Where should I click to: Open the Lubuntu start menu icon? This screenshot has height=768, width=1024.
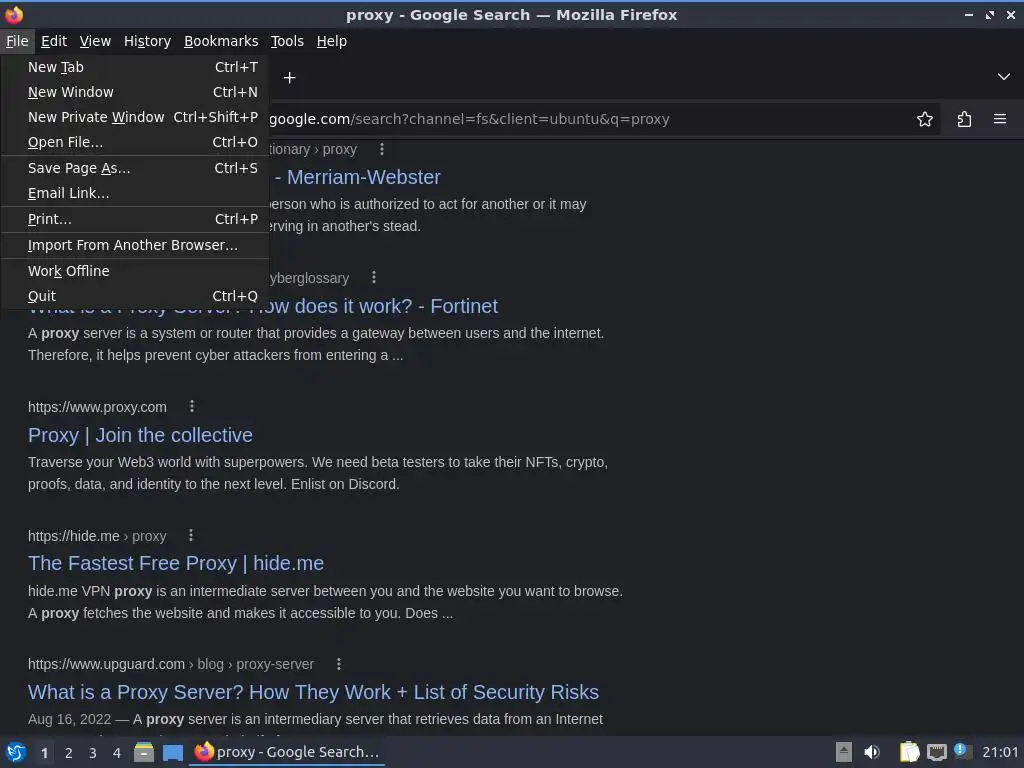[x=16, y=752]
